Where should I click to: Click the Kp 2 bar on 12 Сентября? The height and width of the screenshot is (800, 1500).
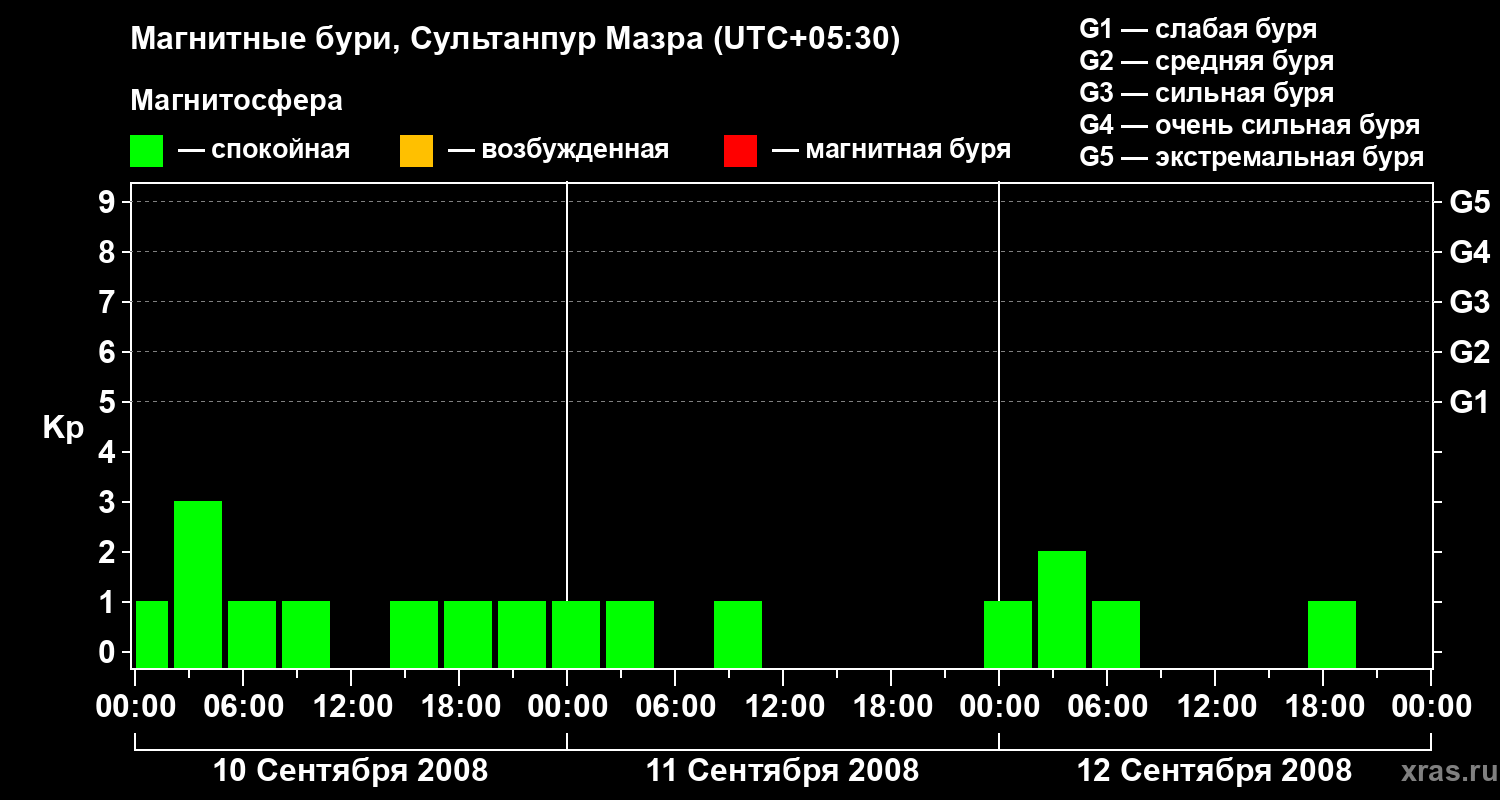pos(1062,609)
